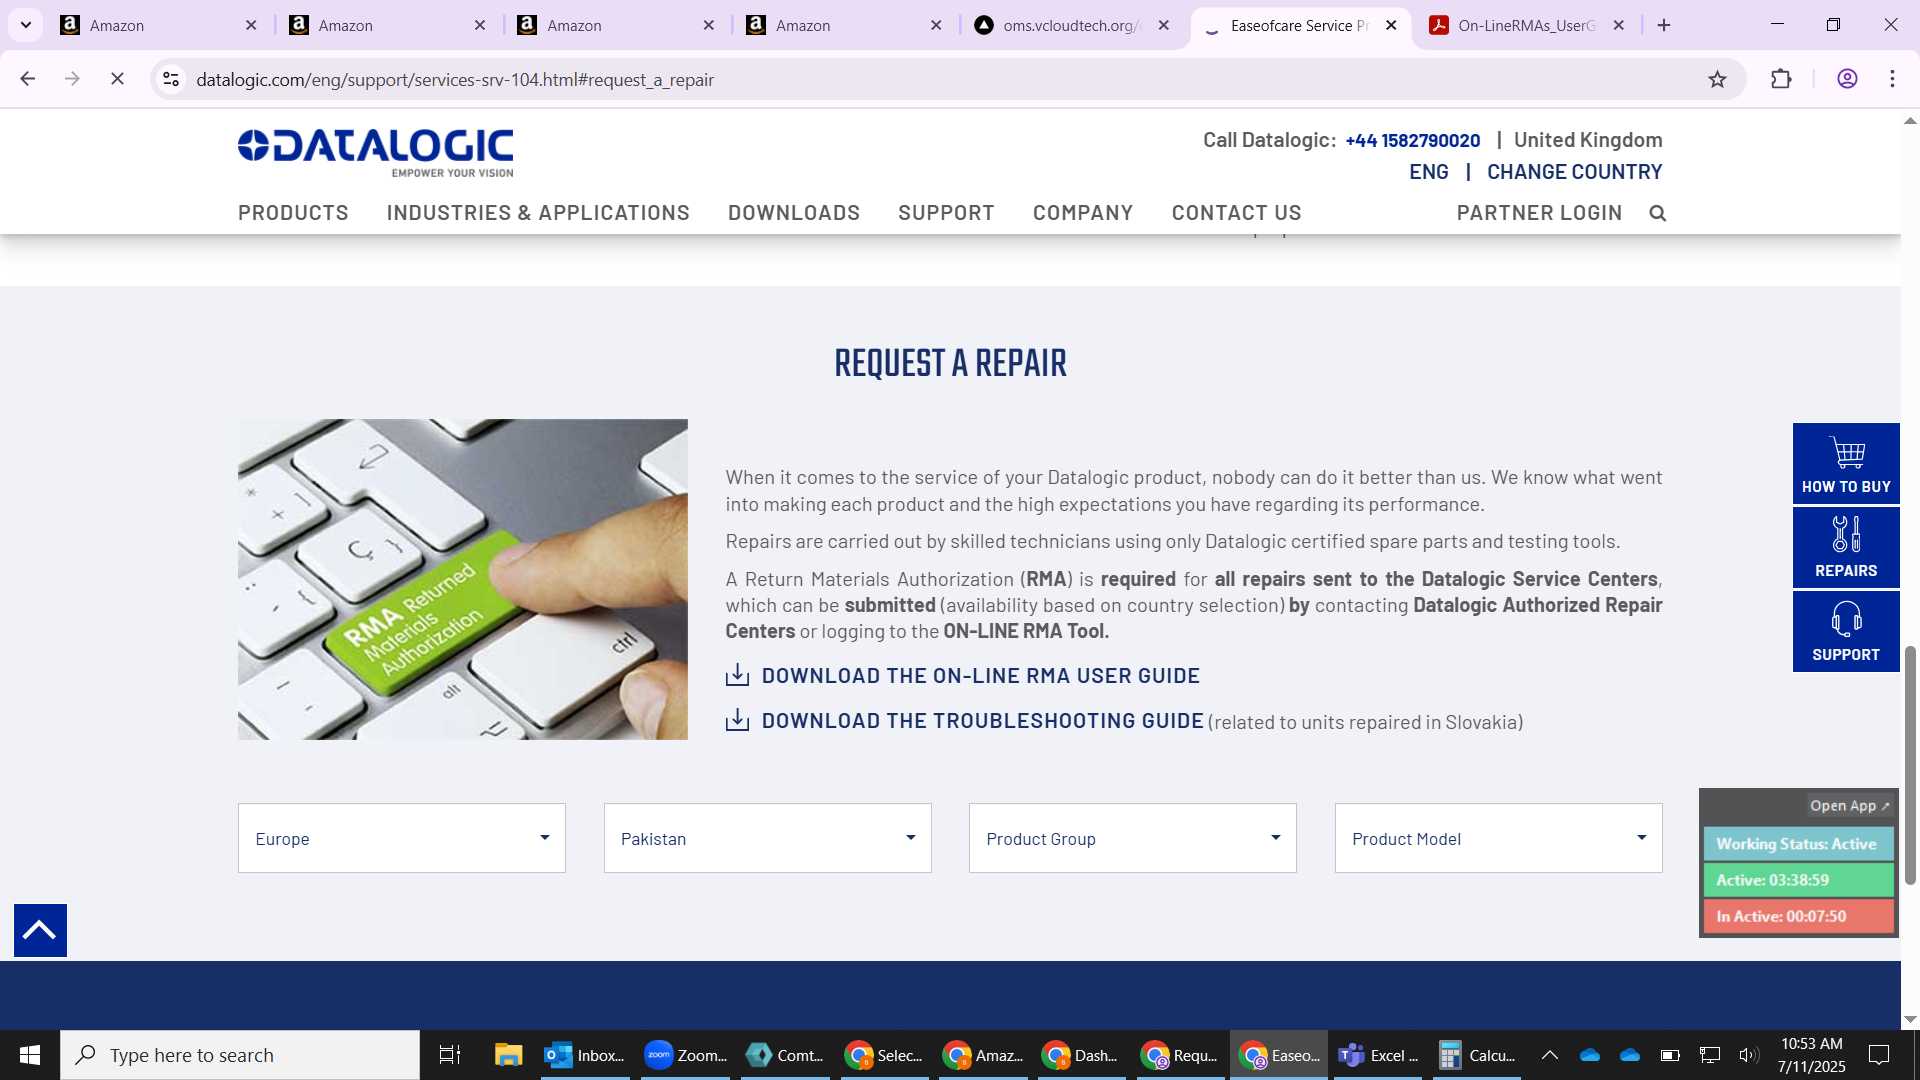The image size is (1920, 1080).
Task: Click the back-to-top arrow button
Action: pos(40,930)
